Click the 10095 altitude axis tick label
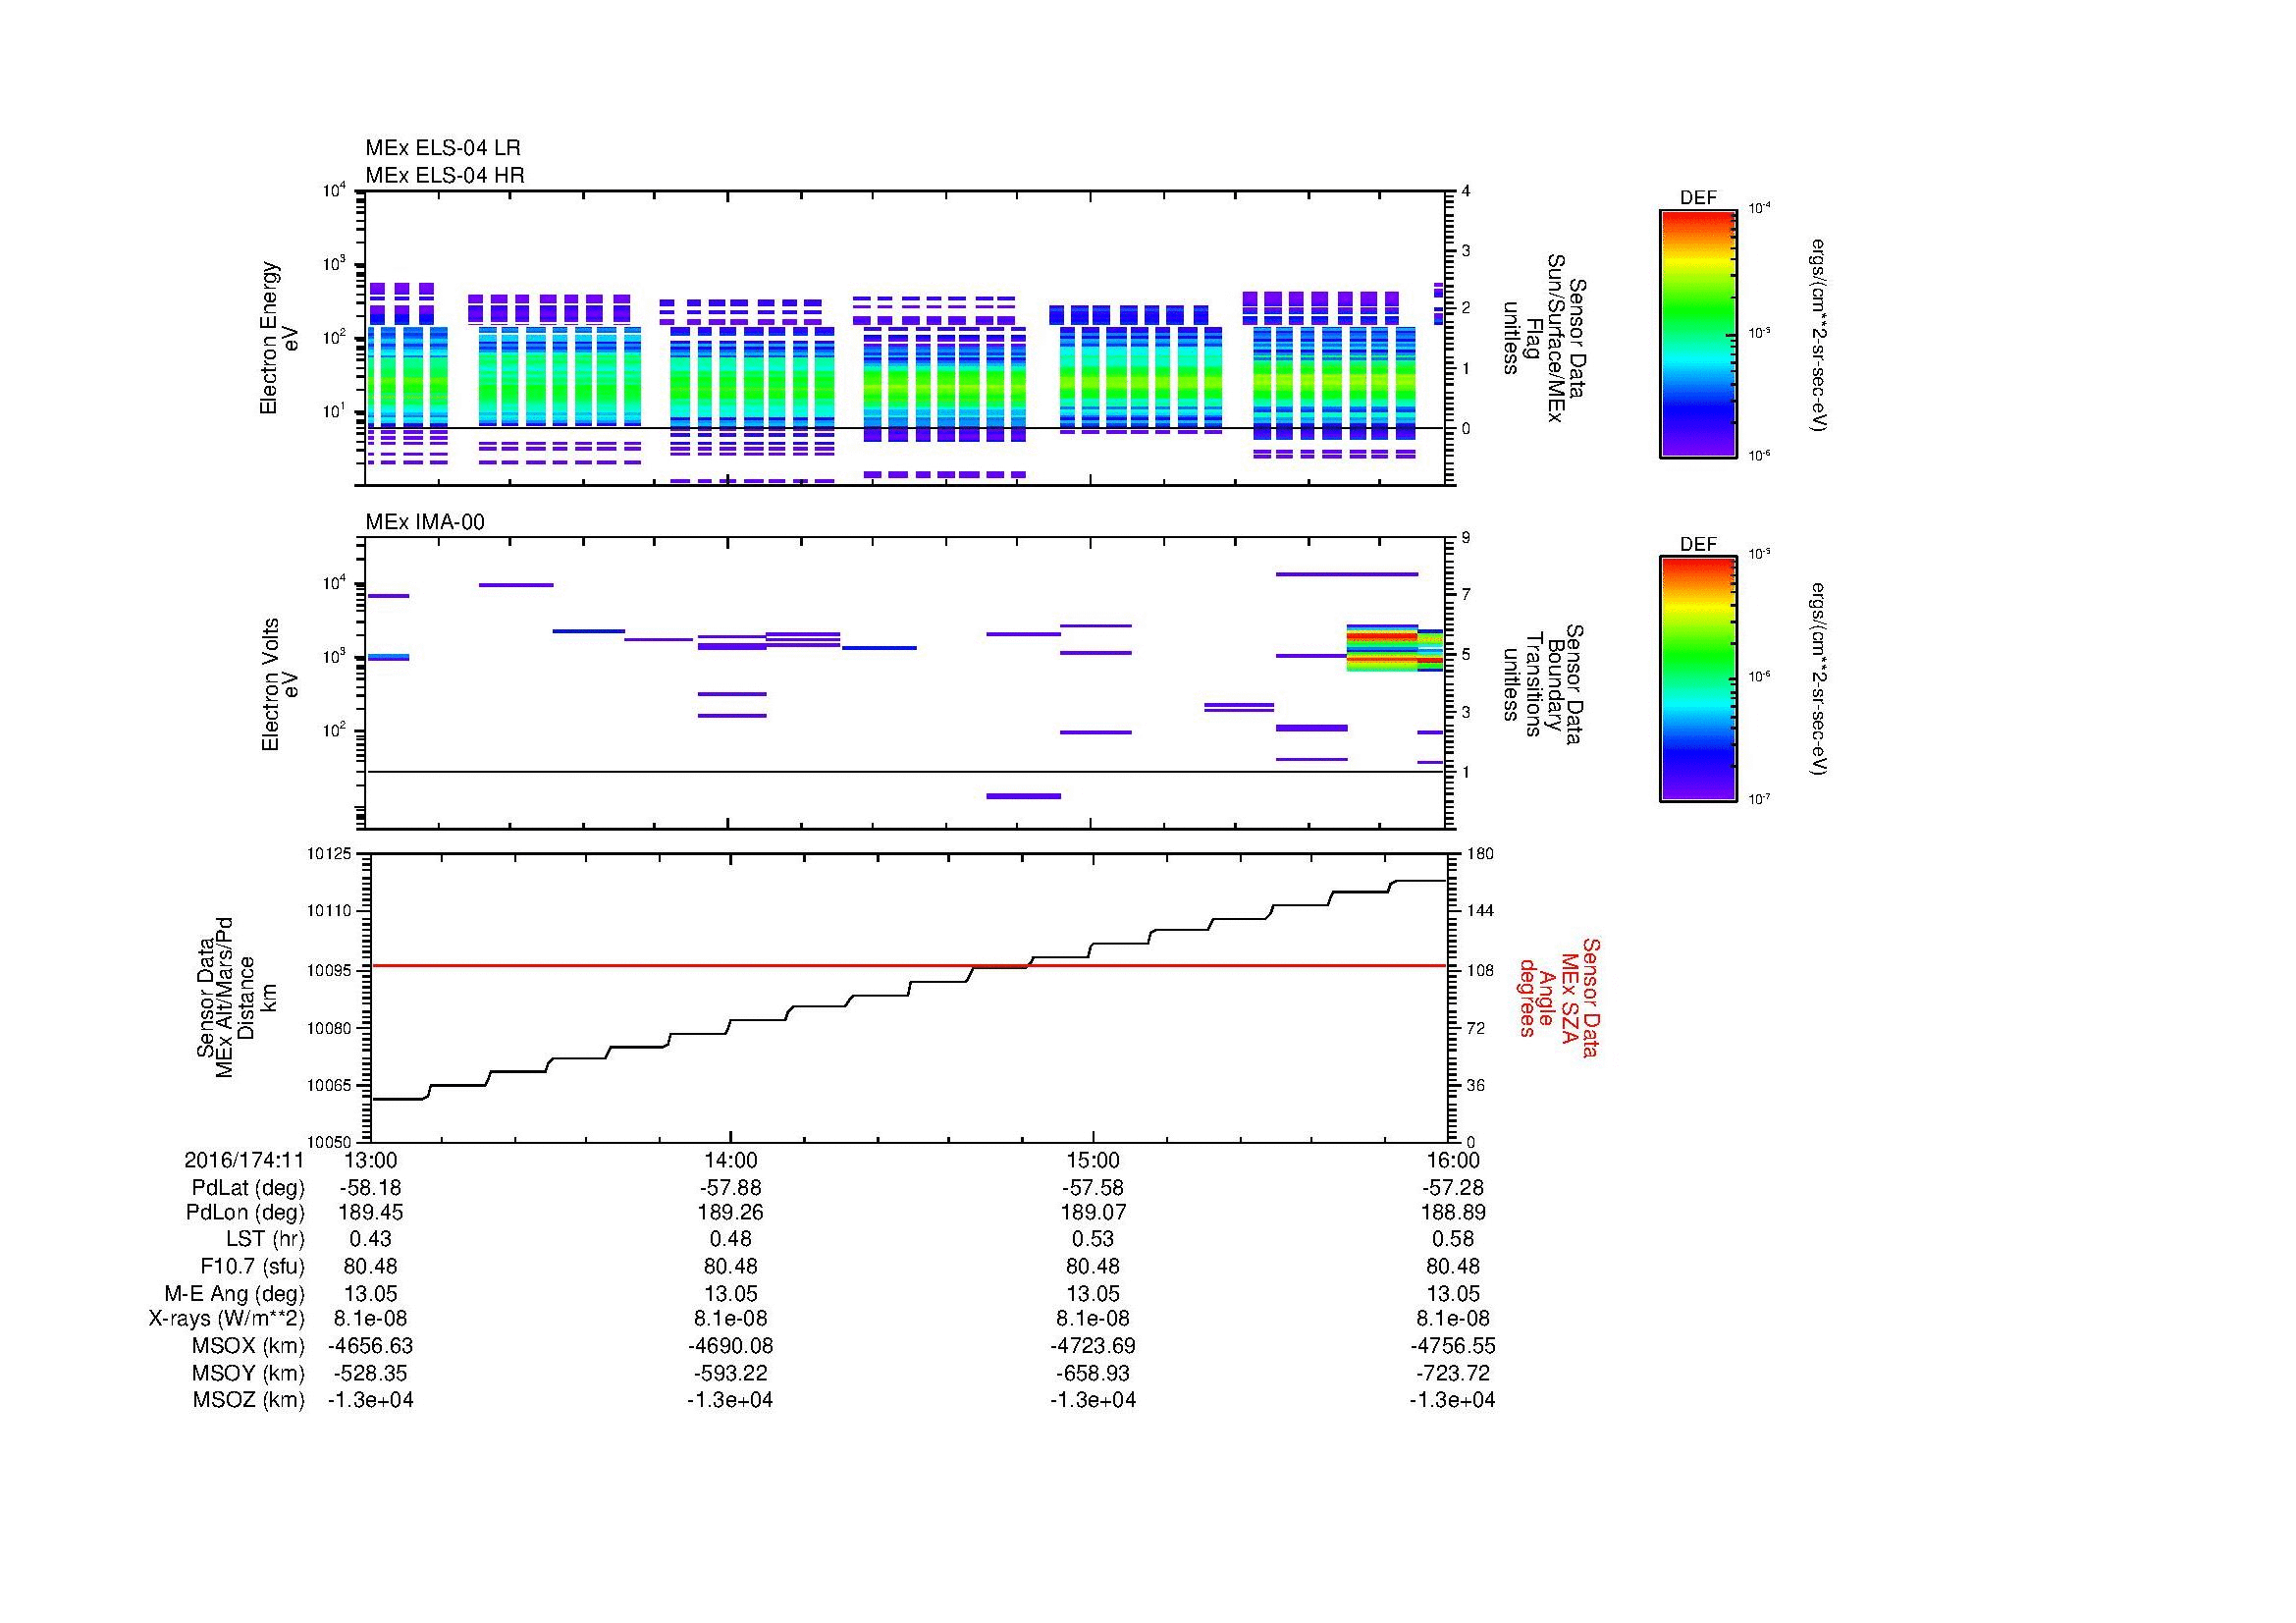Screen dimensions: 2296x1623 (329, 970)
